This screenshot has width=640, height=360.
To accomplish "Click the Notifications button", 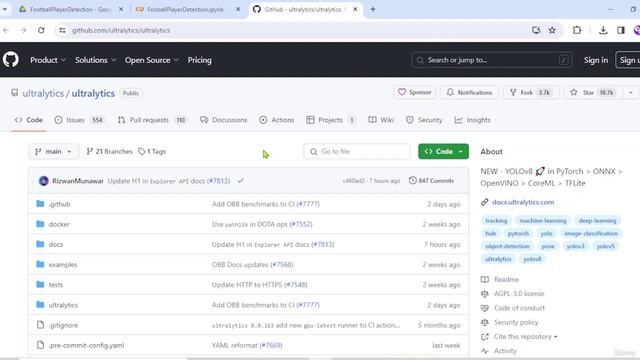I will pos(469,93).
